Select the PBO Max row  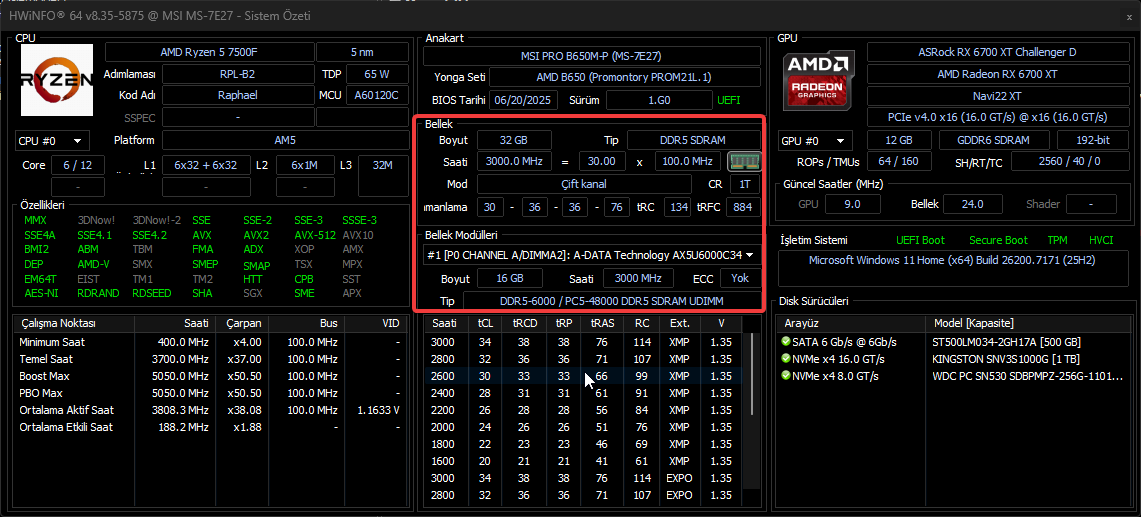tap(212, 393)
